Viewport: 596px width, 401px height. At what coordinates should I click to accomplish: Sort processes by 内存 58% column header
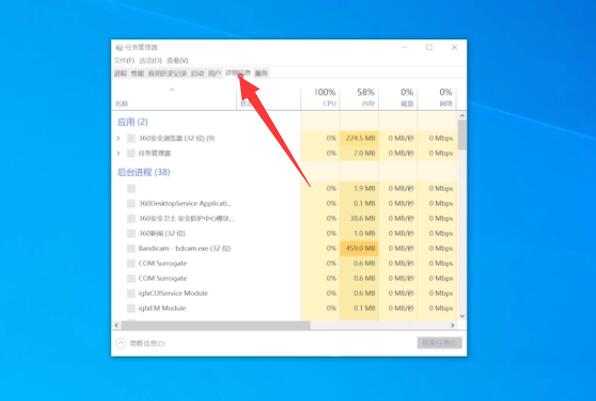(359, 98)
